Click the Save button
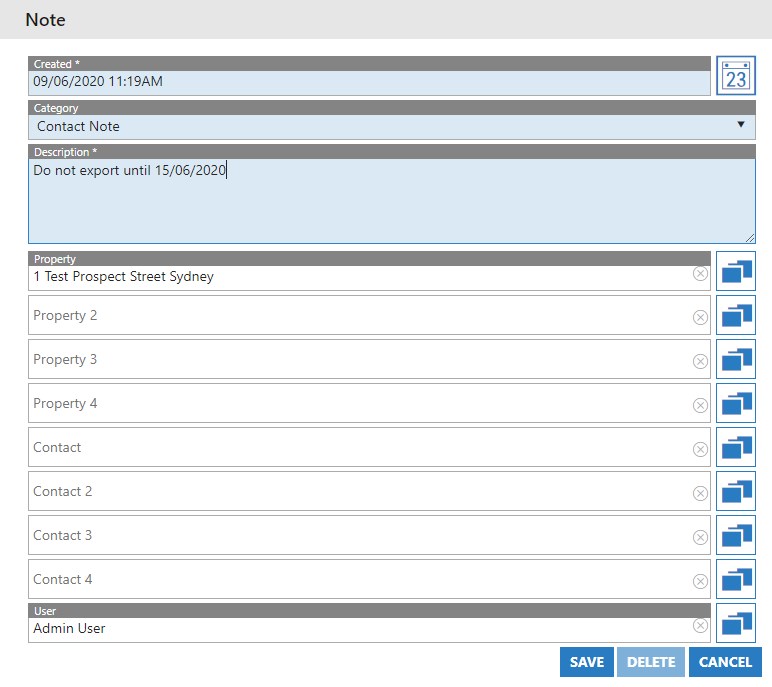Screen dimensions: 772x687 point(586,662)
